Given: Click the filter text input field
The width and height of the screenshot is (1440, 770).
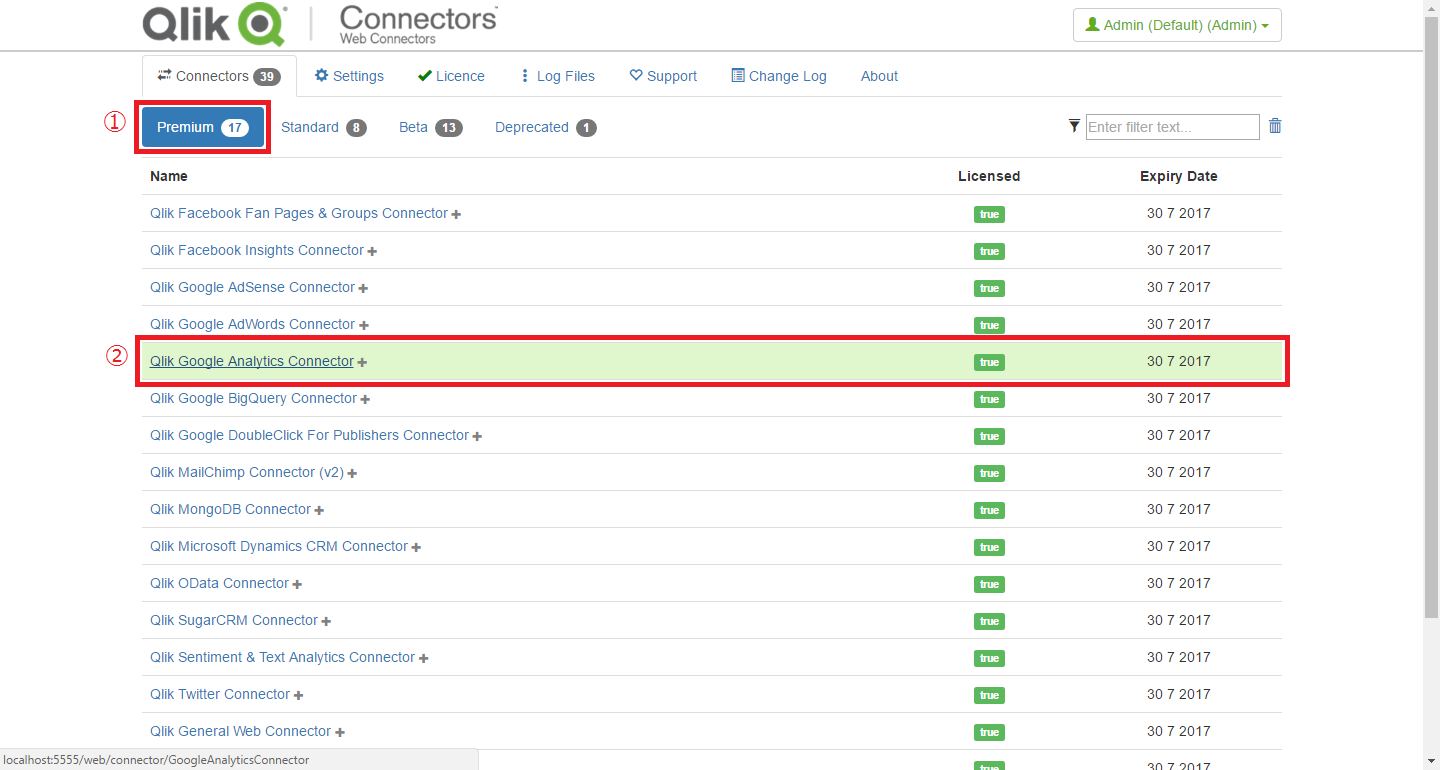Looking at the screenshot, I should tap(1172, 127).
